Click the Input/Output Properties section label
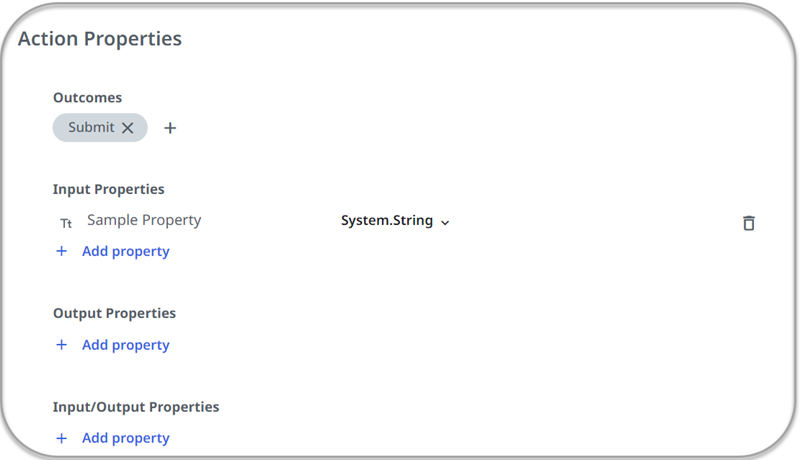 pos(136,407)
